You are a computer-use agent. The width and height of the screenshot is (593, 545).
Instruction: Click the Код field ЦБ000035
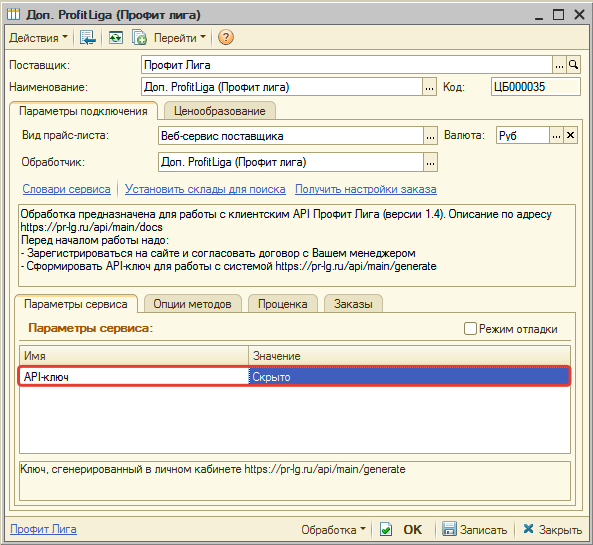(x=536, y=87)
